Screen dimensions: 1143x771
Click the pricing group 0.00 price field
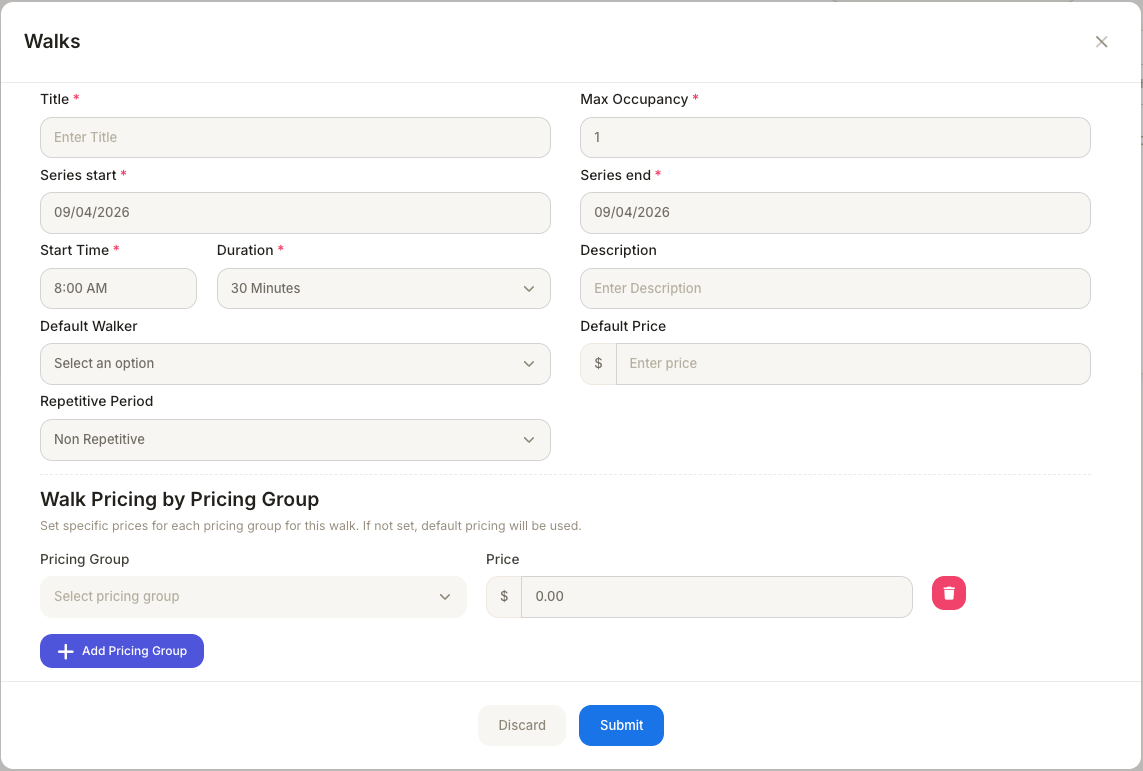click(x=716, y=597)
